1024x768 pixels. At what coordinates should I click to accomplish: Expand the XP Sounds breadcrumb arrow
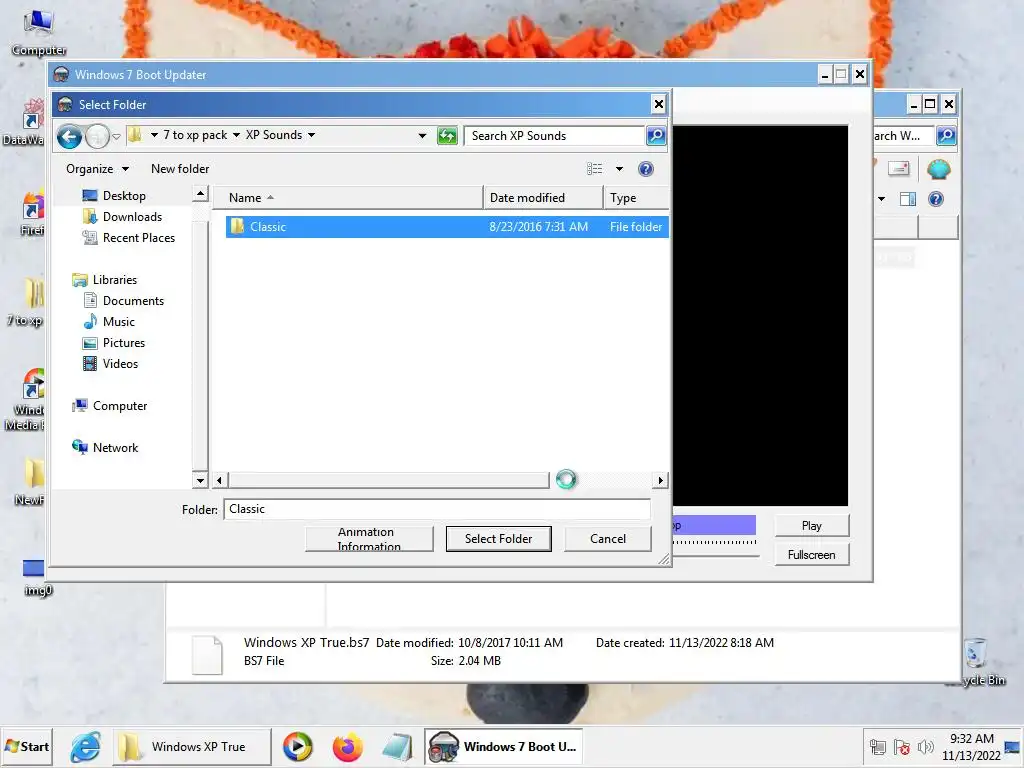pos(312,135)
